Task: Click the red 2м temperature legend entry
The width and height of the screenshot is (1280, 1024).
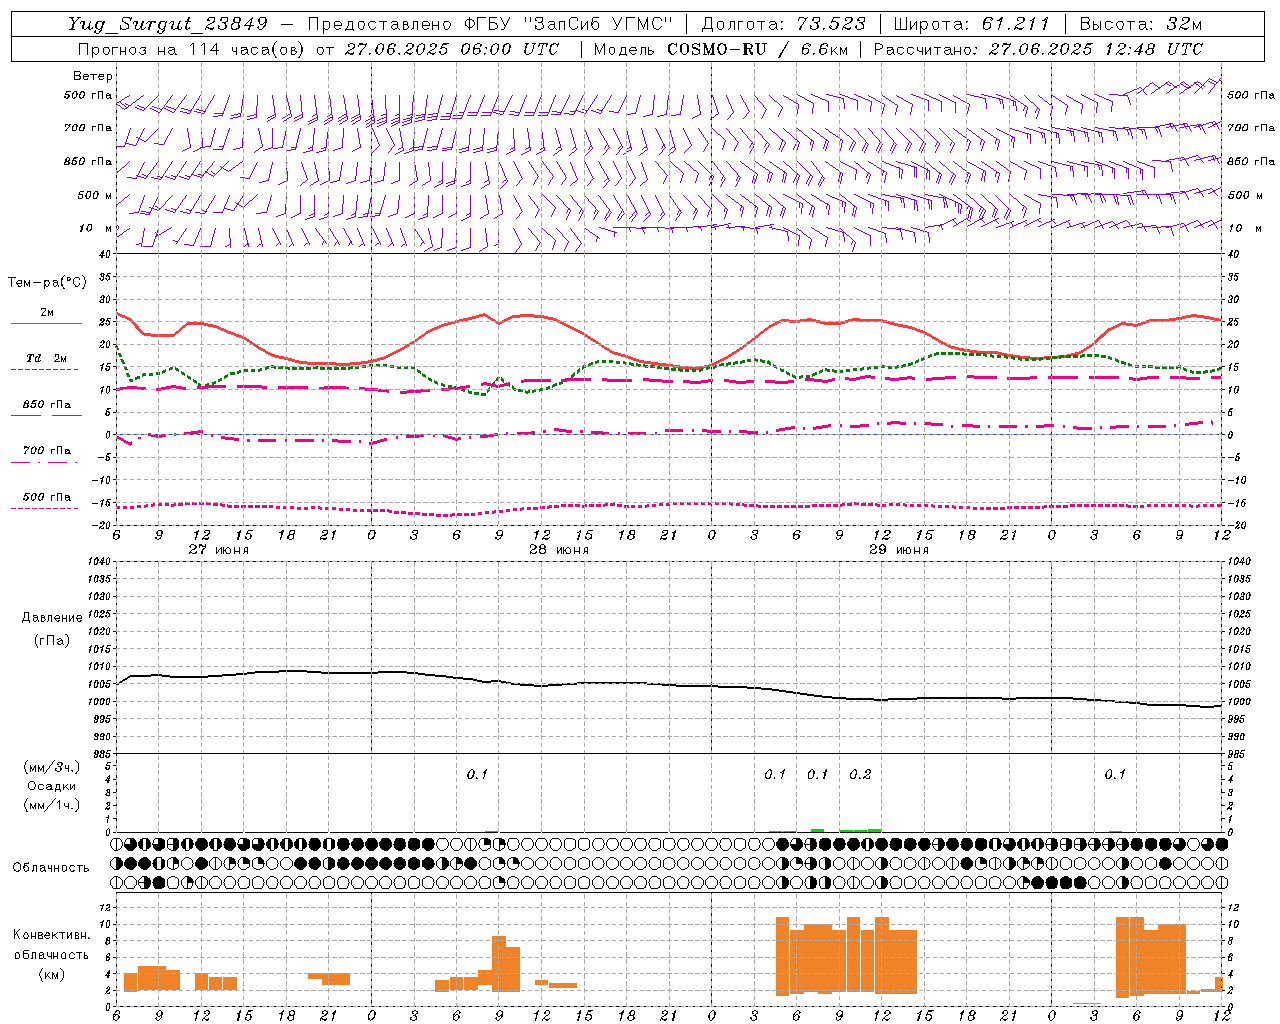Action: pyautogui.click(x=46, y=316)
